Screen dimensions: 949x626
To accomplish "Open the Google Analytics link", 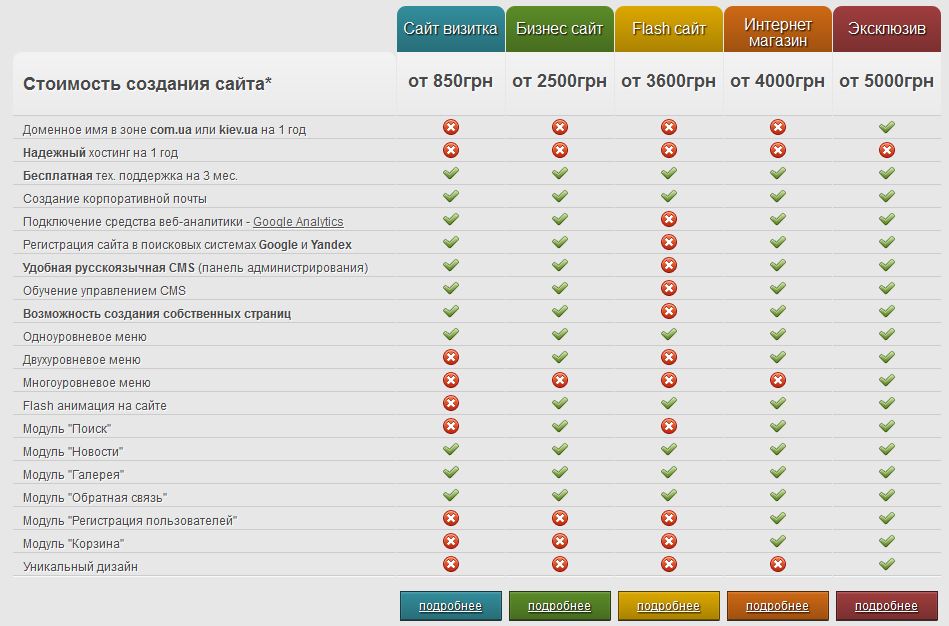I will [298, 222].
